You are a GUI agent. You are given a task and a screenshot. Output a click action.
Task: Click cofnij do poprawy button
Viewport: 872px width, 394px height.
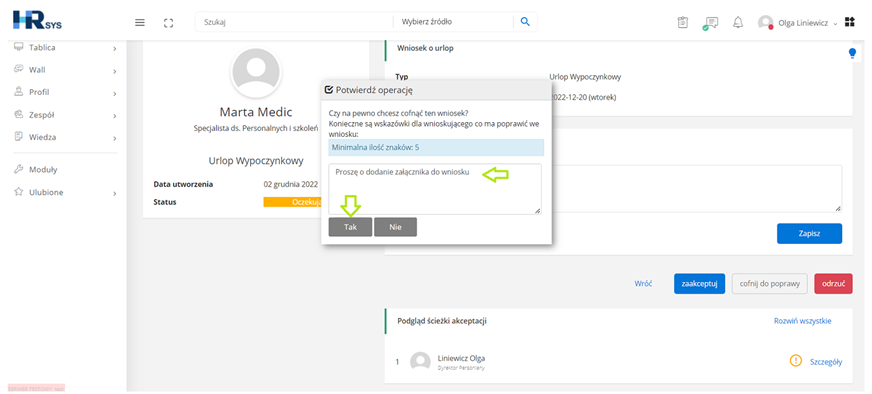point(770,284)
